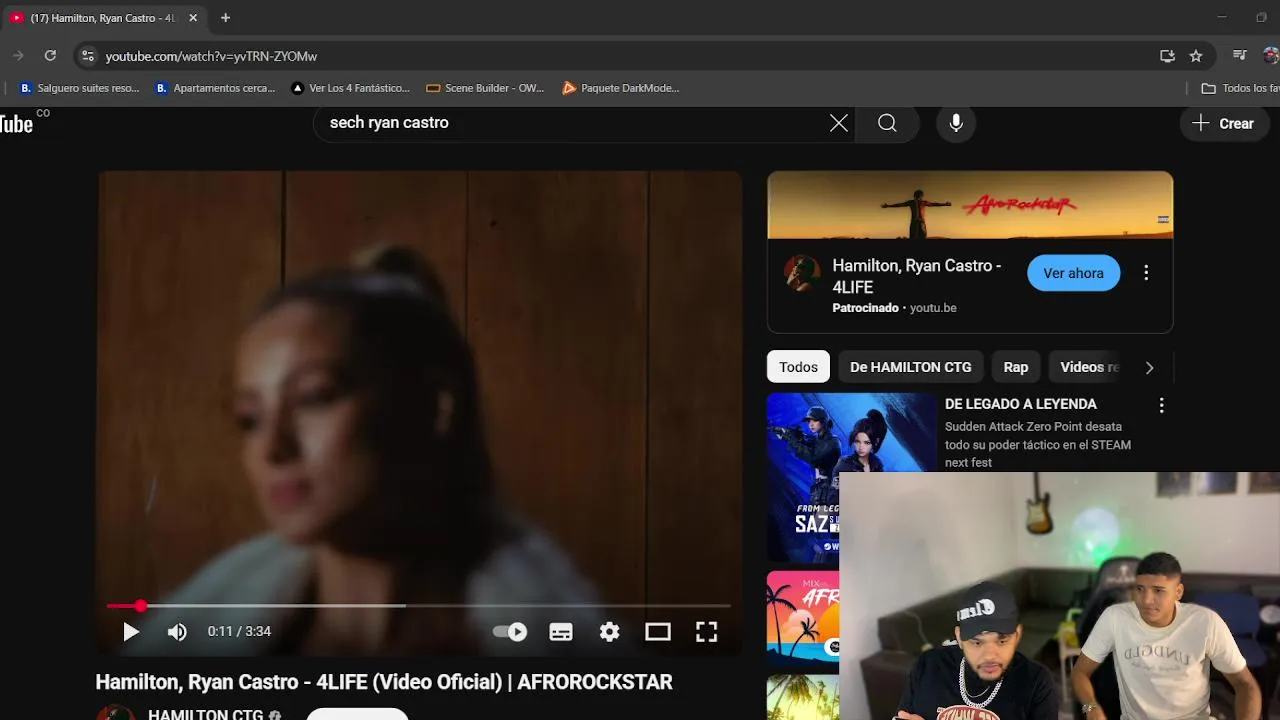Viewport: 1280px width, 720px height.
Task: Click the ad title Hamilton, Ryan Castro - 4LIFE
Action: (917, 276)
